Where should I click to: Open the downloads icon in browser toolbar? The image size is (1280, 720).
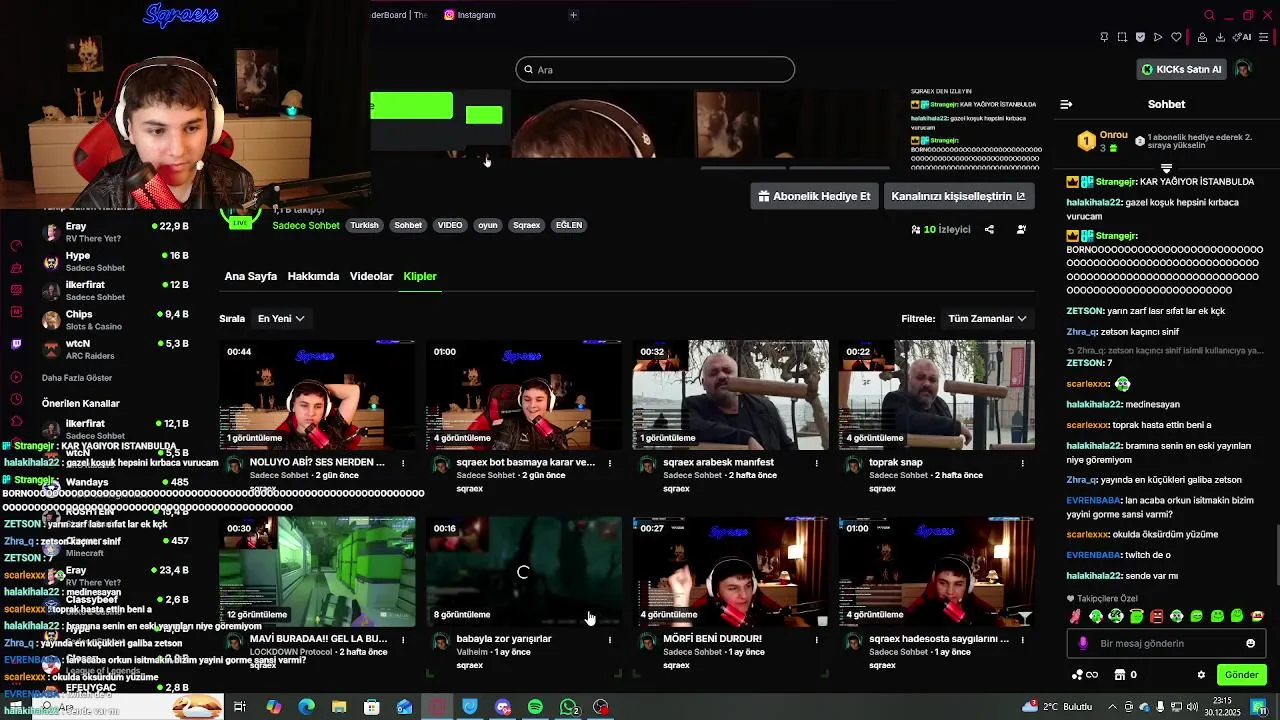1220,37
